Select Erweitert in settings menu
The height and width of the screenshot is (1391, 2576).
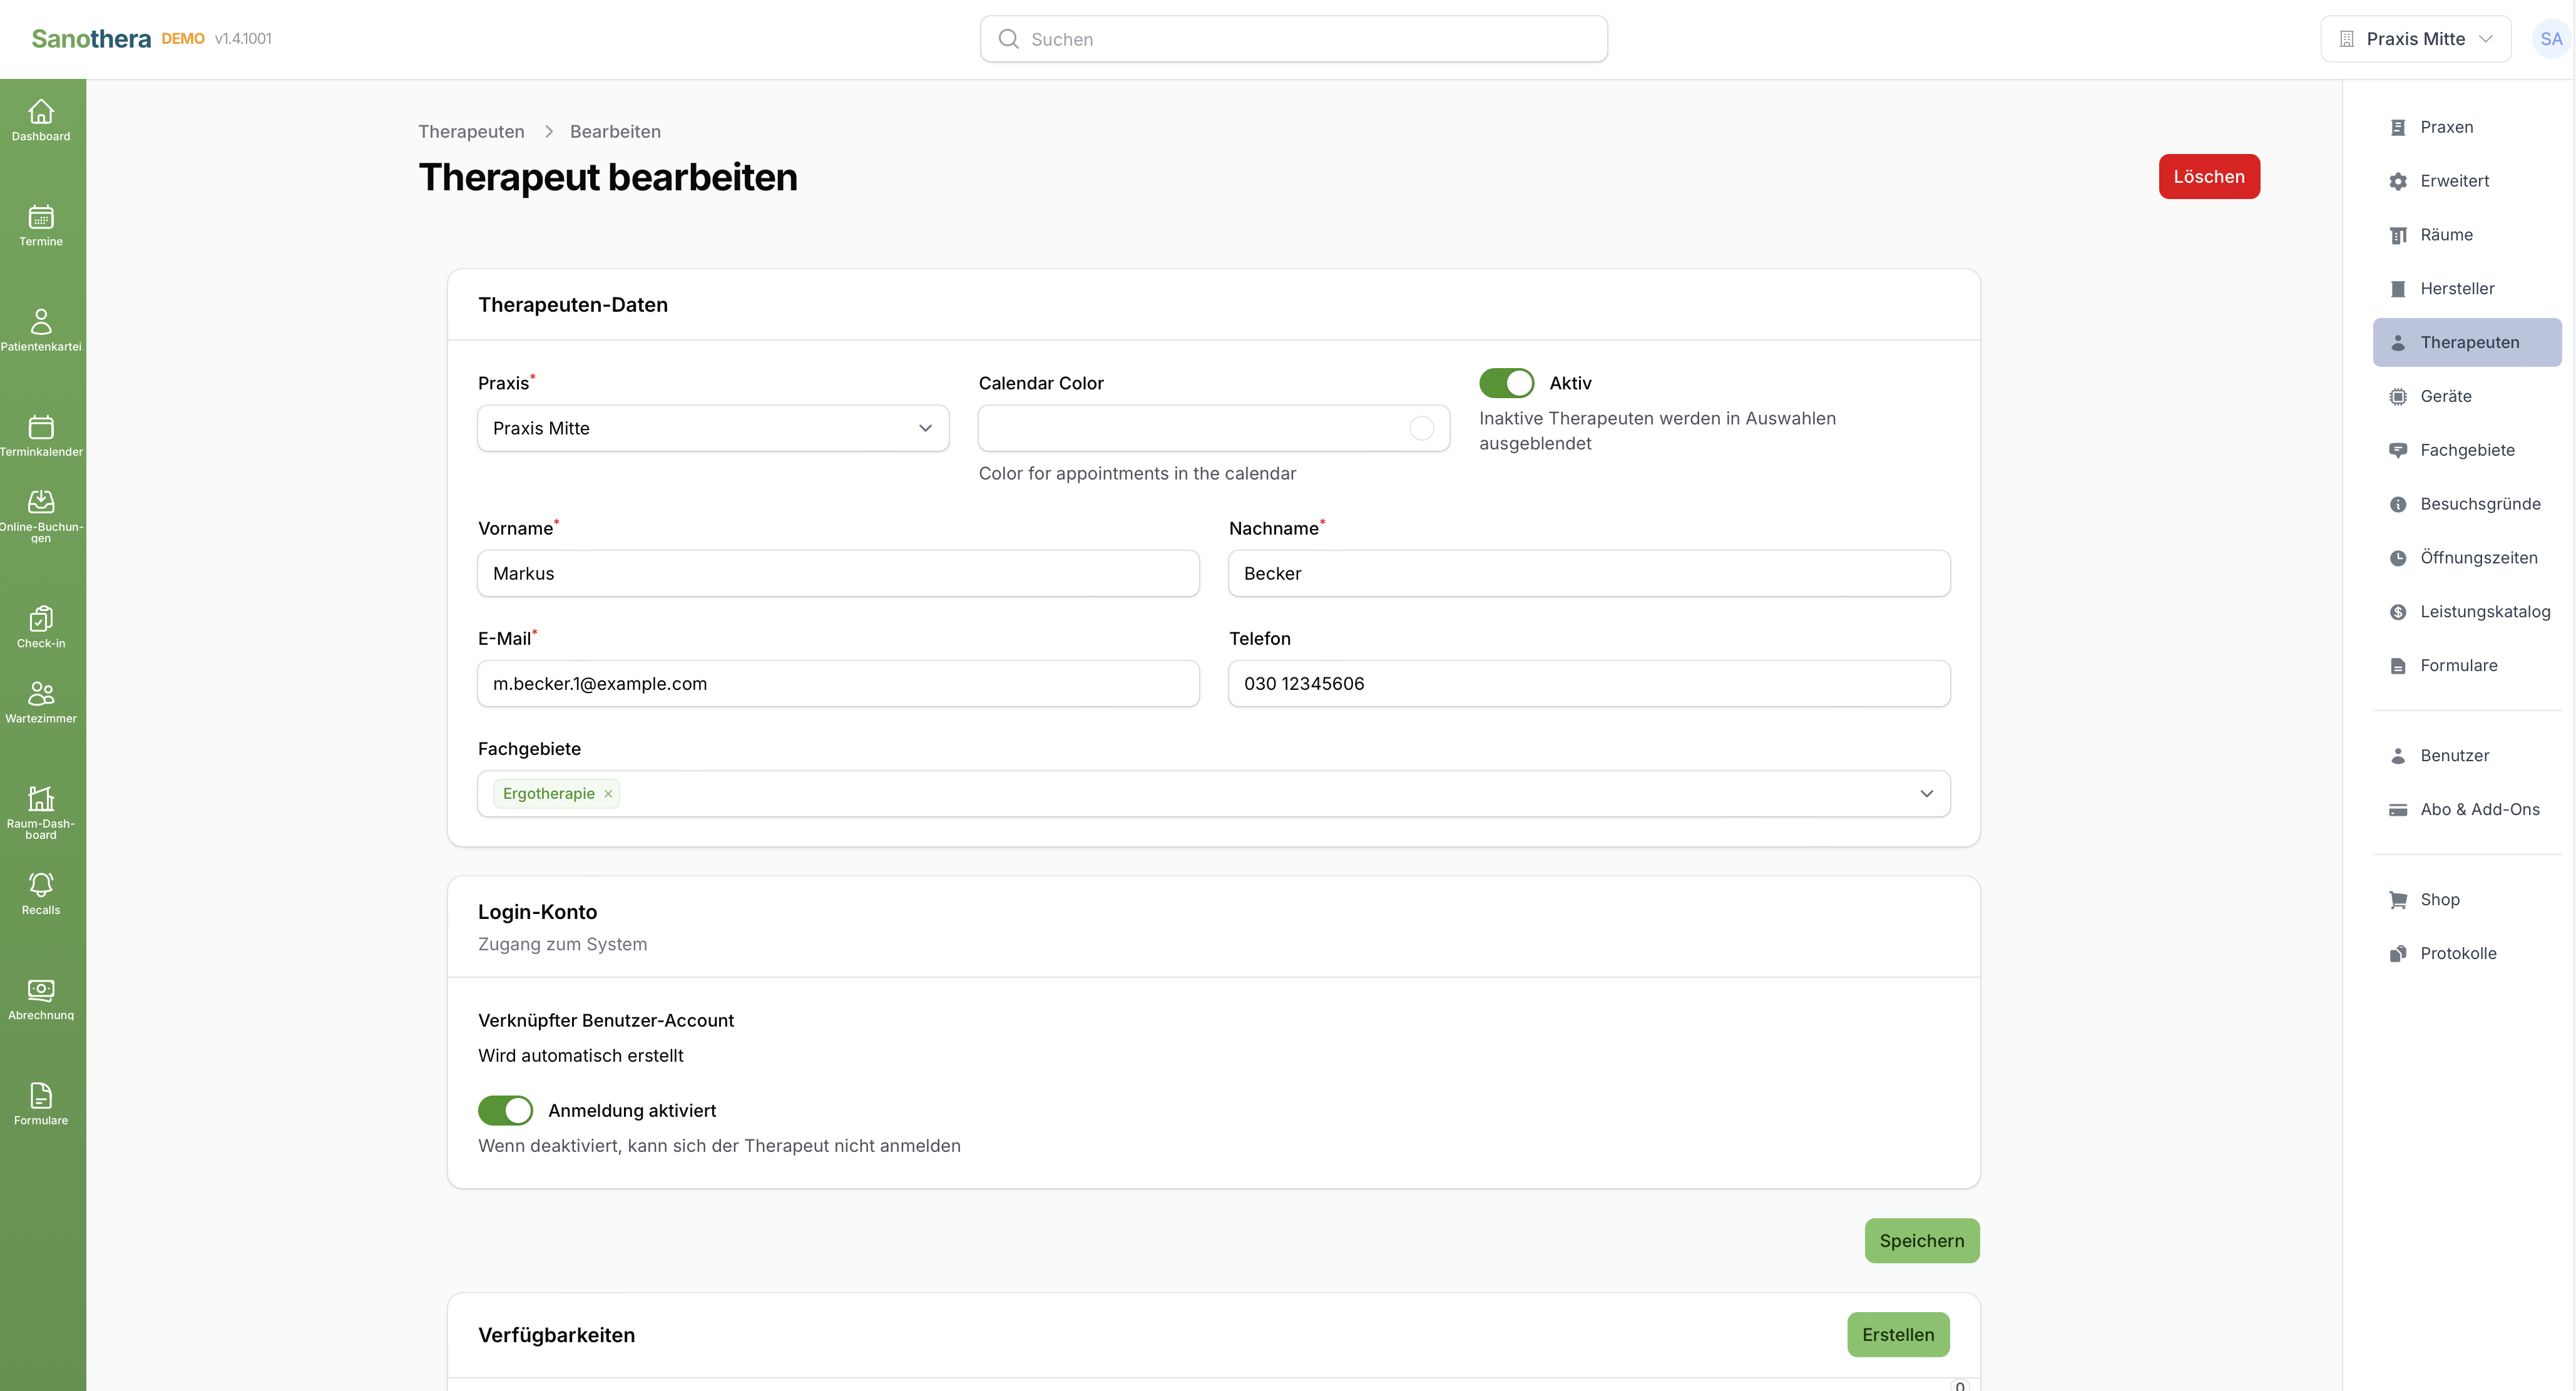pyautogui.click(x=2466, y=181)
